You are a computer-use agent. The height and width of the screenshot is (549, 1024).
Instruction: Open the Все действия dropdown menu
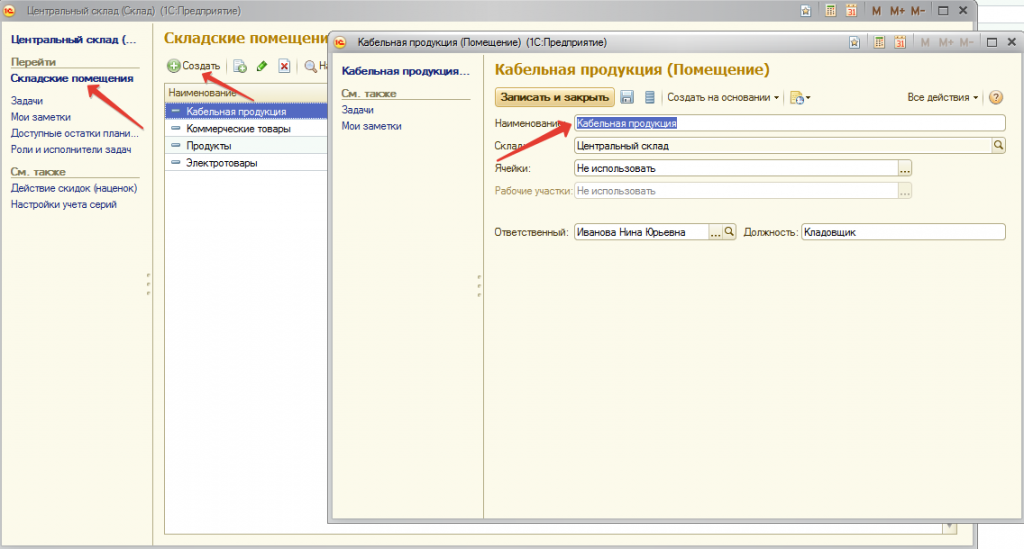[x=943, y=97]
